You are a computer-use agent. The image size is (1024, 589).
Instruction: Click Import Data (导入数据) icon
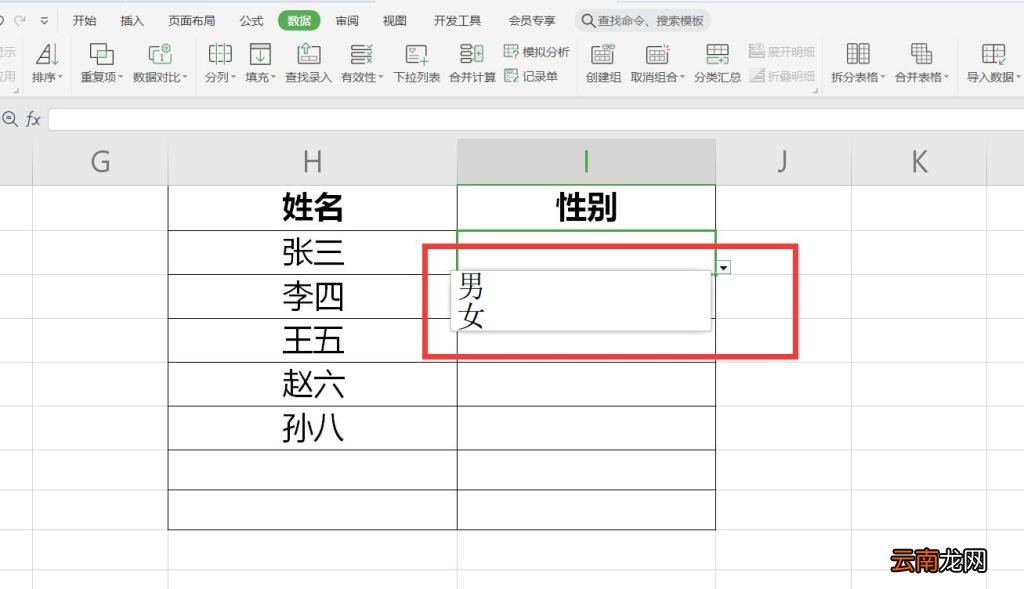[993, 54]
